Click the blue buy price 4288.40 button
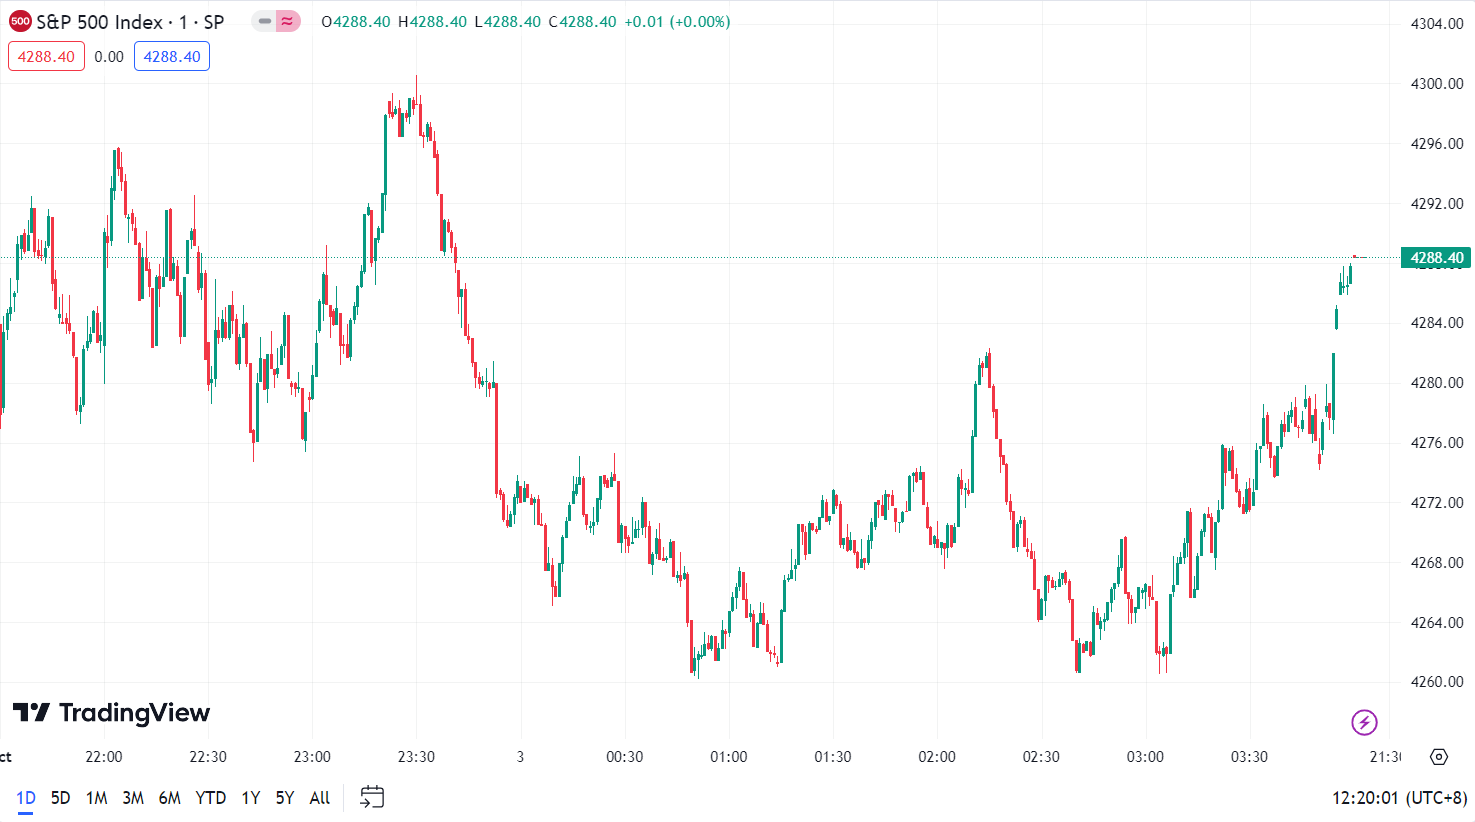 coord(172,57)
